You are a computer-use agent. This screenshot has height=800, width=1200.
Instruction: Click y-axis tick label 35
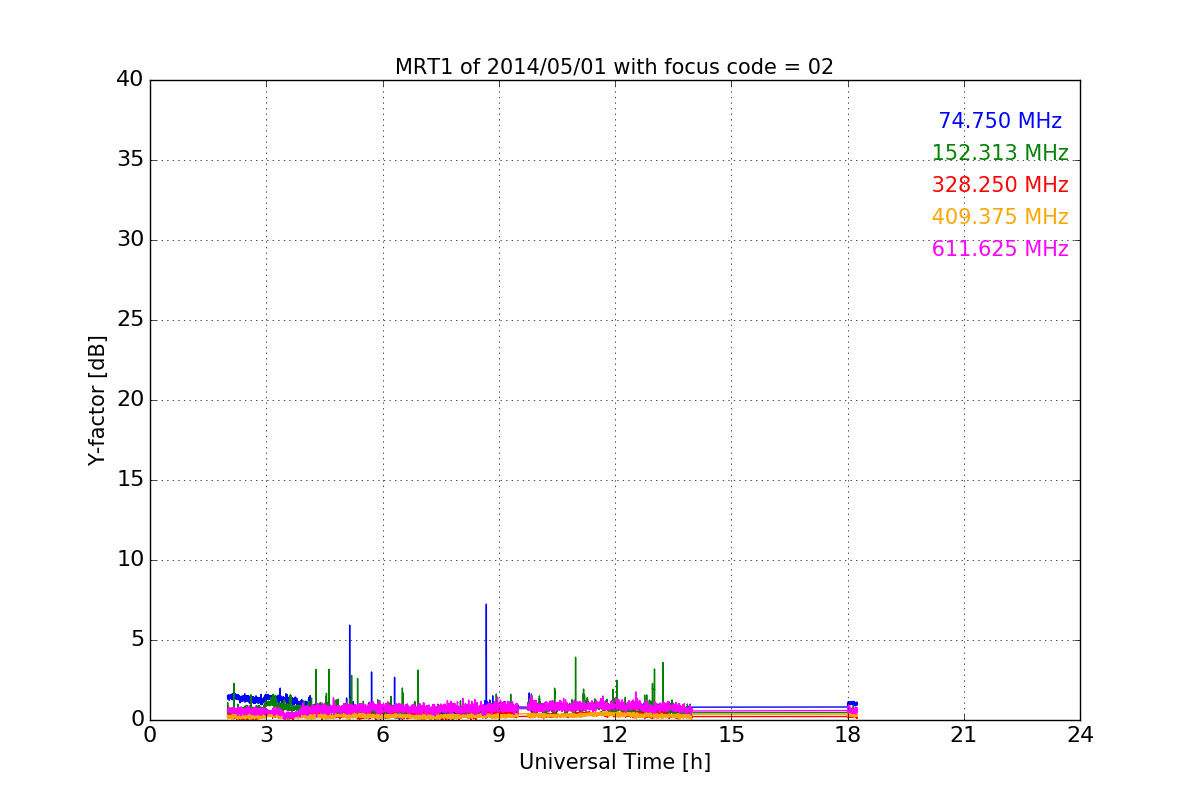click(130, 160)
